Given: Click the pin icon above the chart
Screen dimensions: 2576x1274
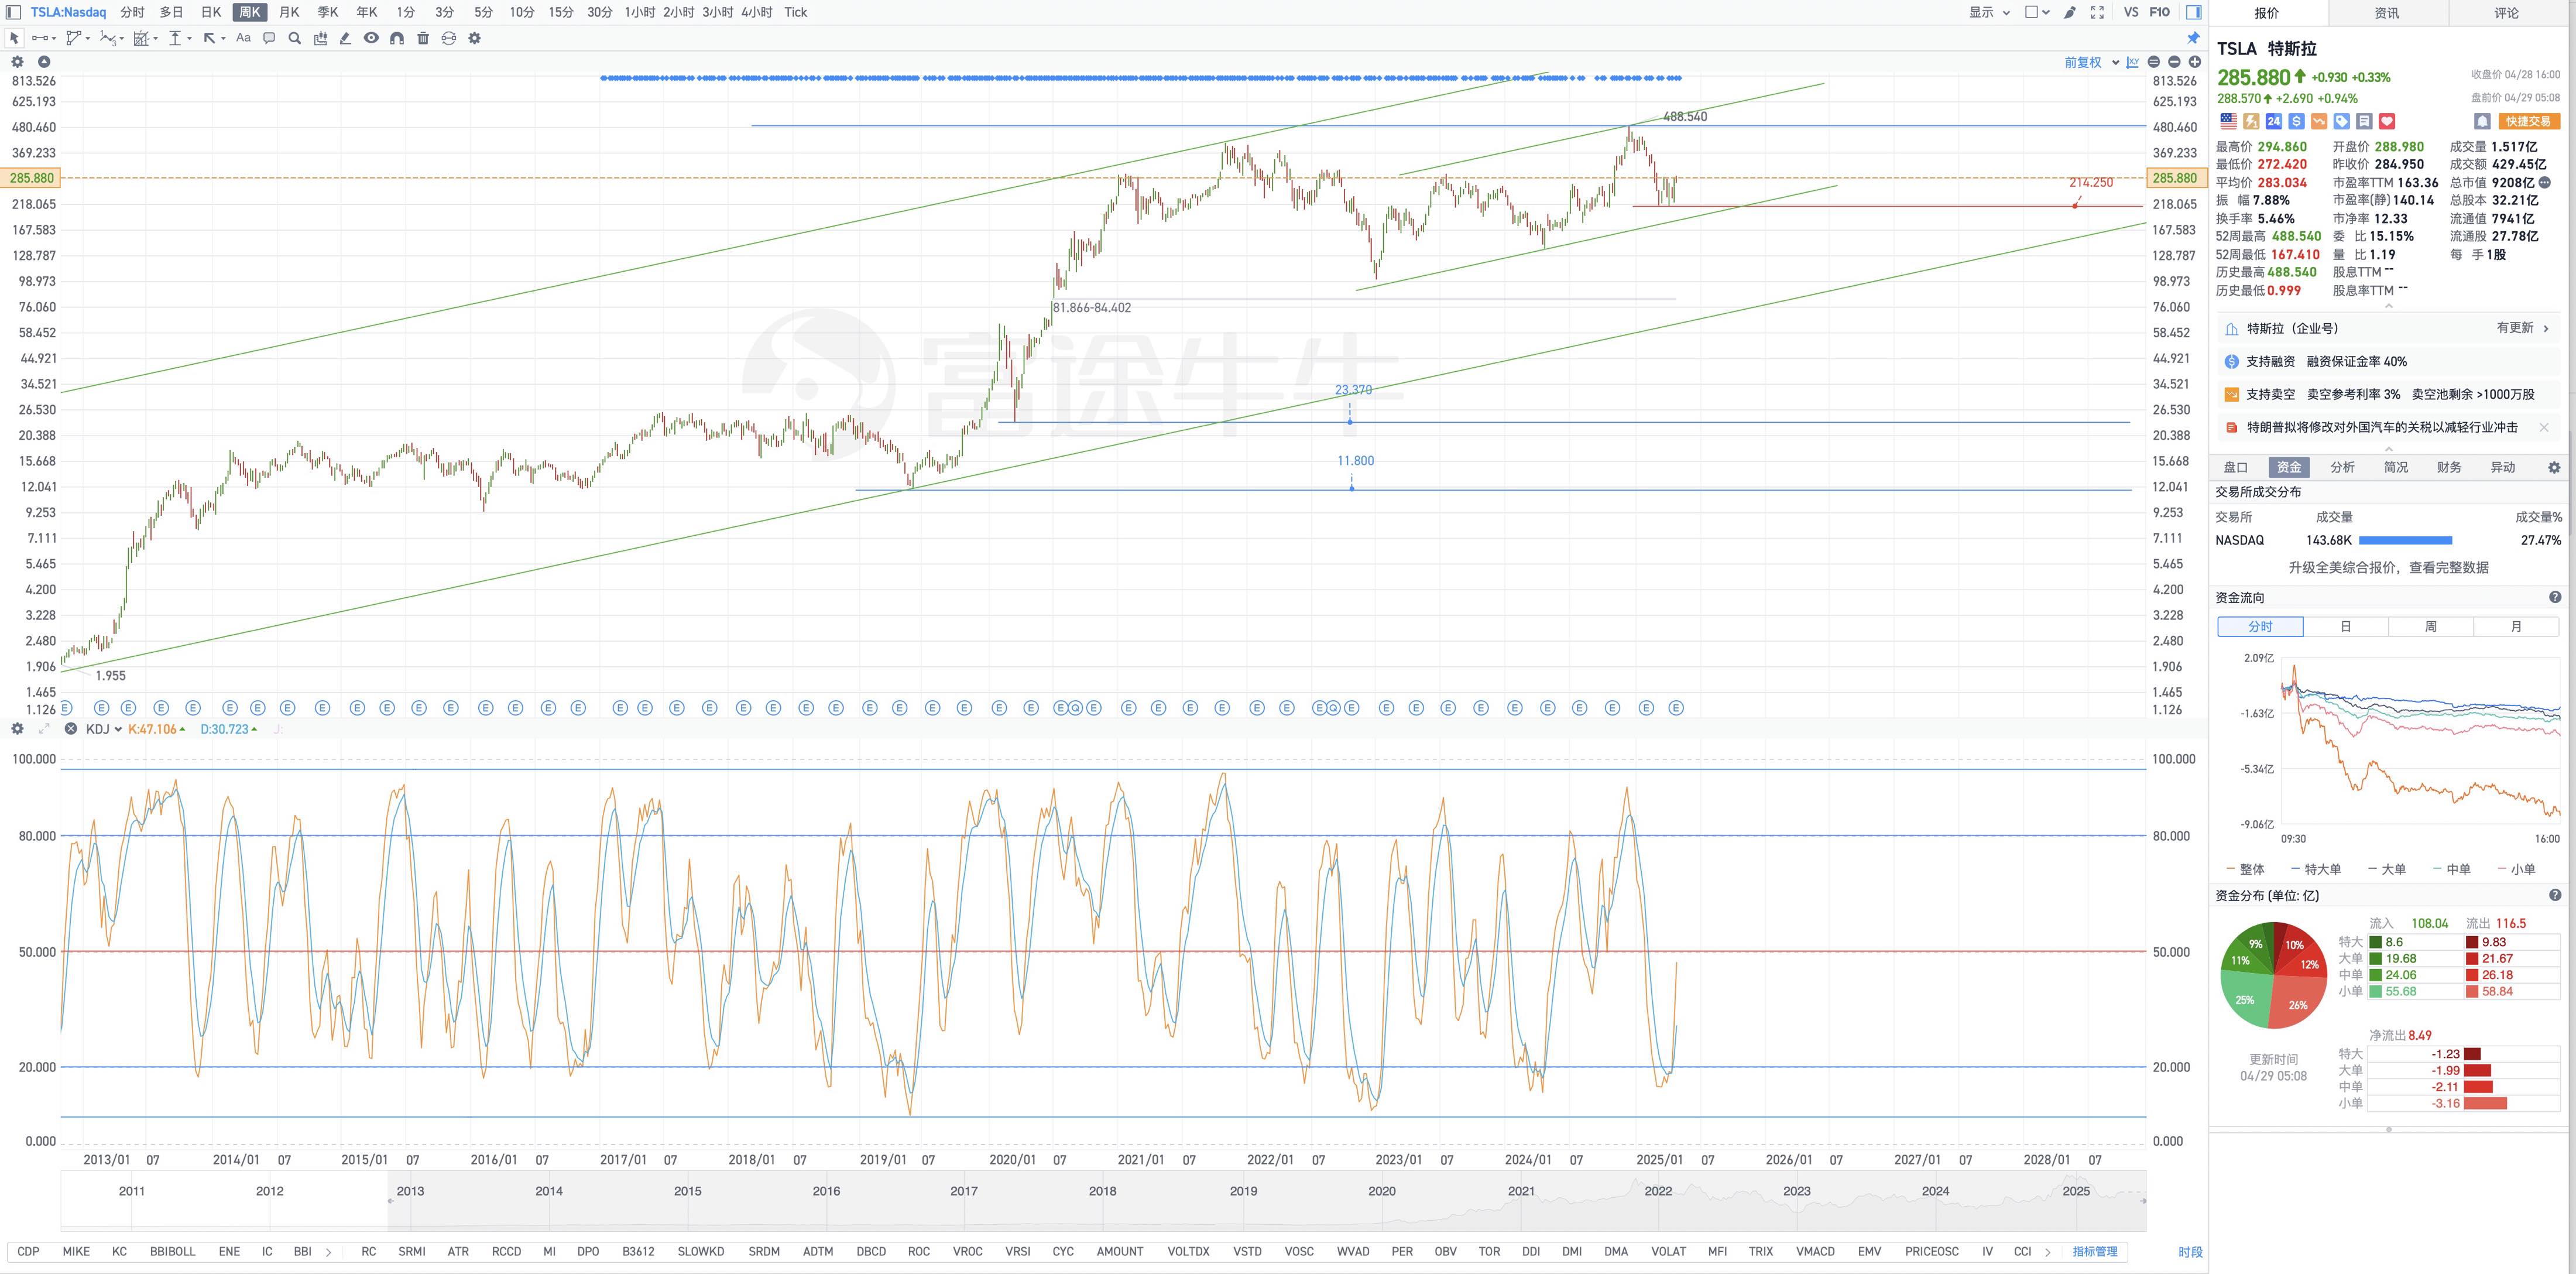Looking at the screenshot, I should [x=2193, y=38].
